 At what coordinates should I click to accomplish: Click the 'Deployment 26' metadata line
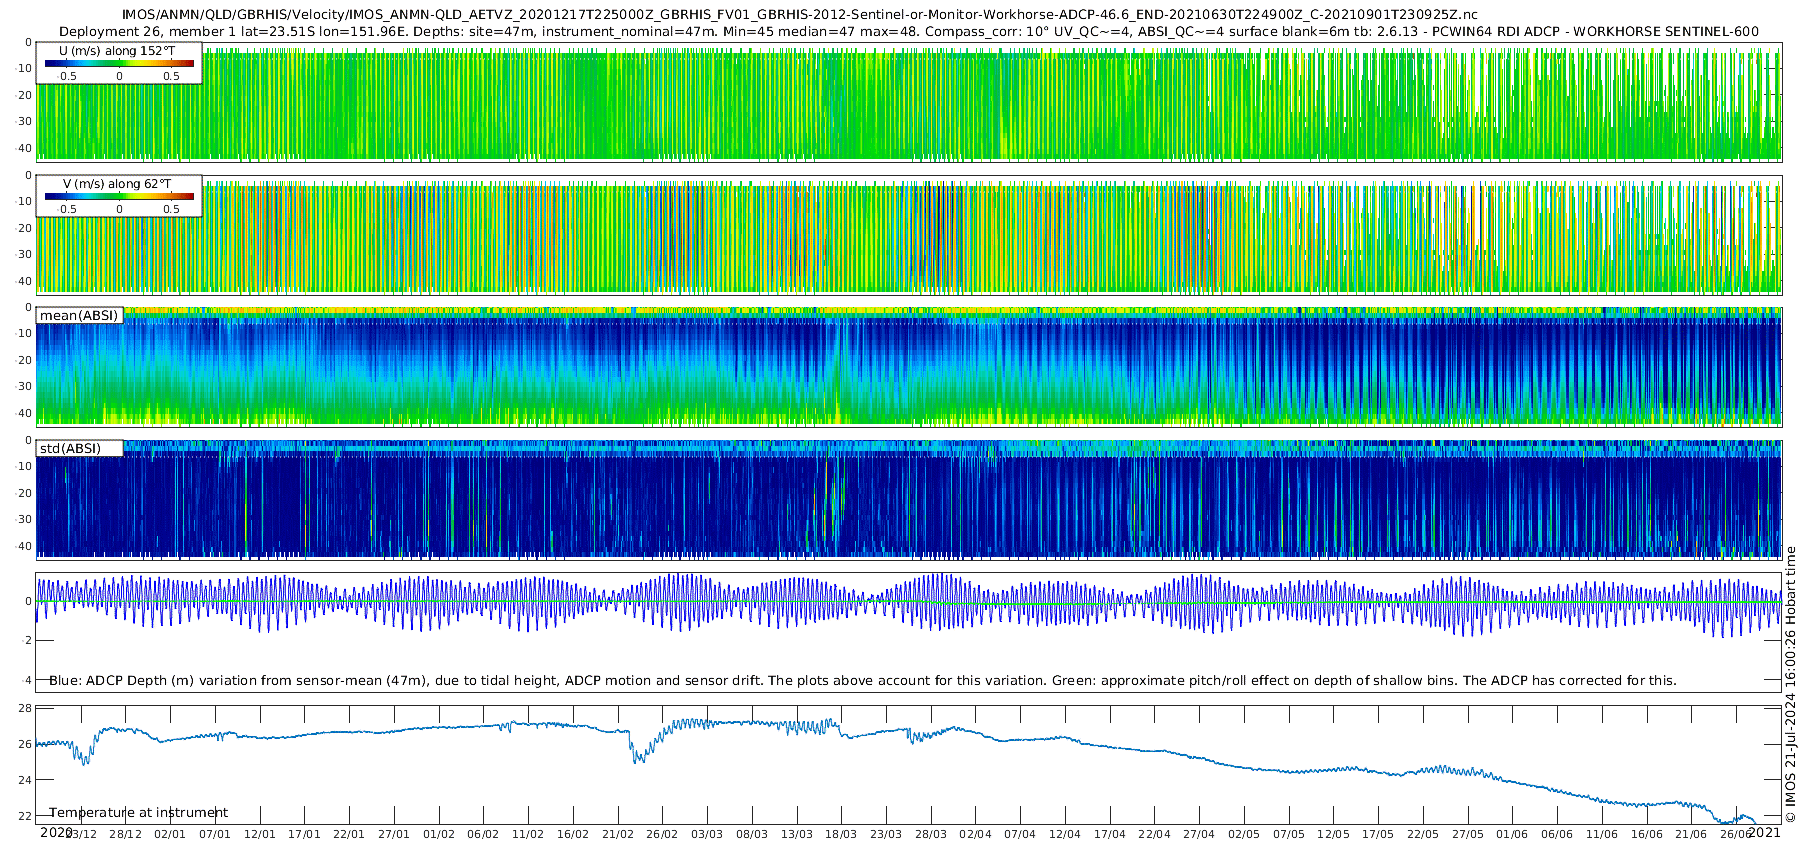tap(908, 31)
